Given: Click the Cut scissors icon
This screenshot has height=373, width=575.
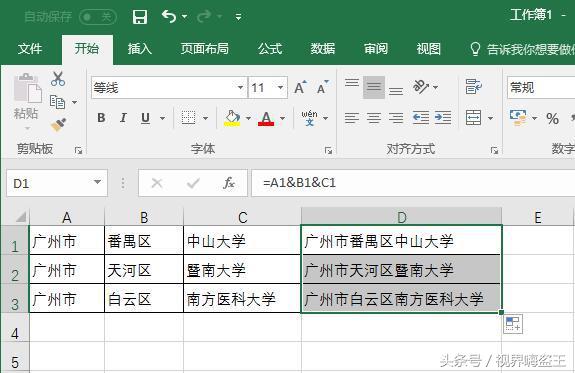Looking at the screenshot, I should pos(58,79).
